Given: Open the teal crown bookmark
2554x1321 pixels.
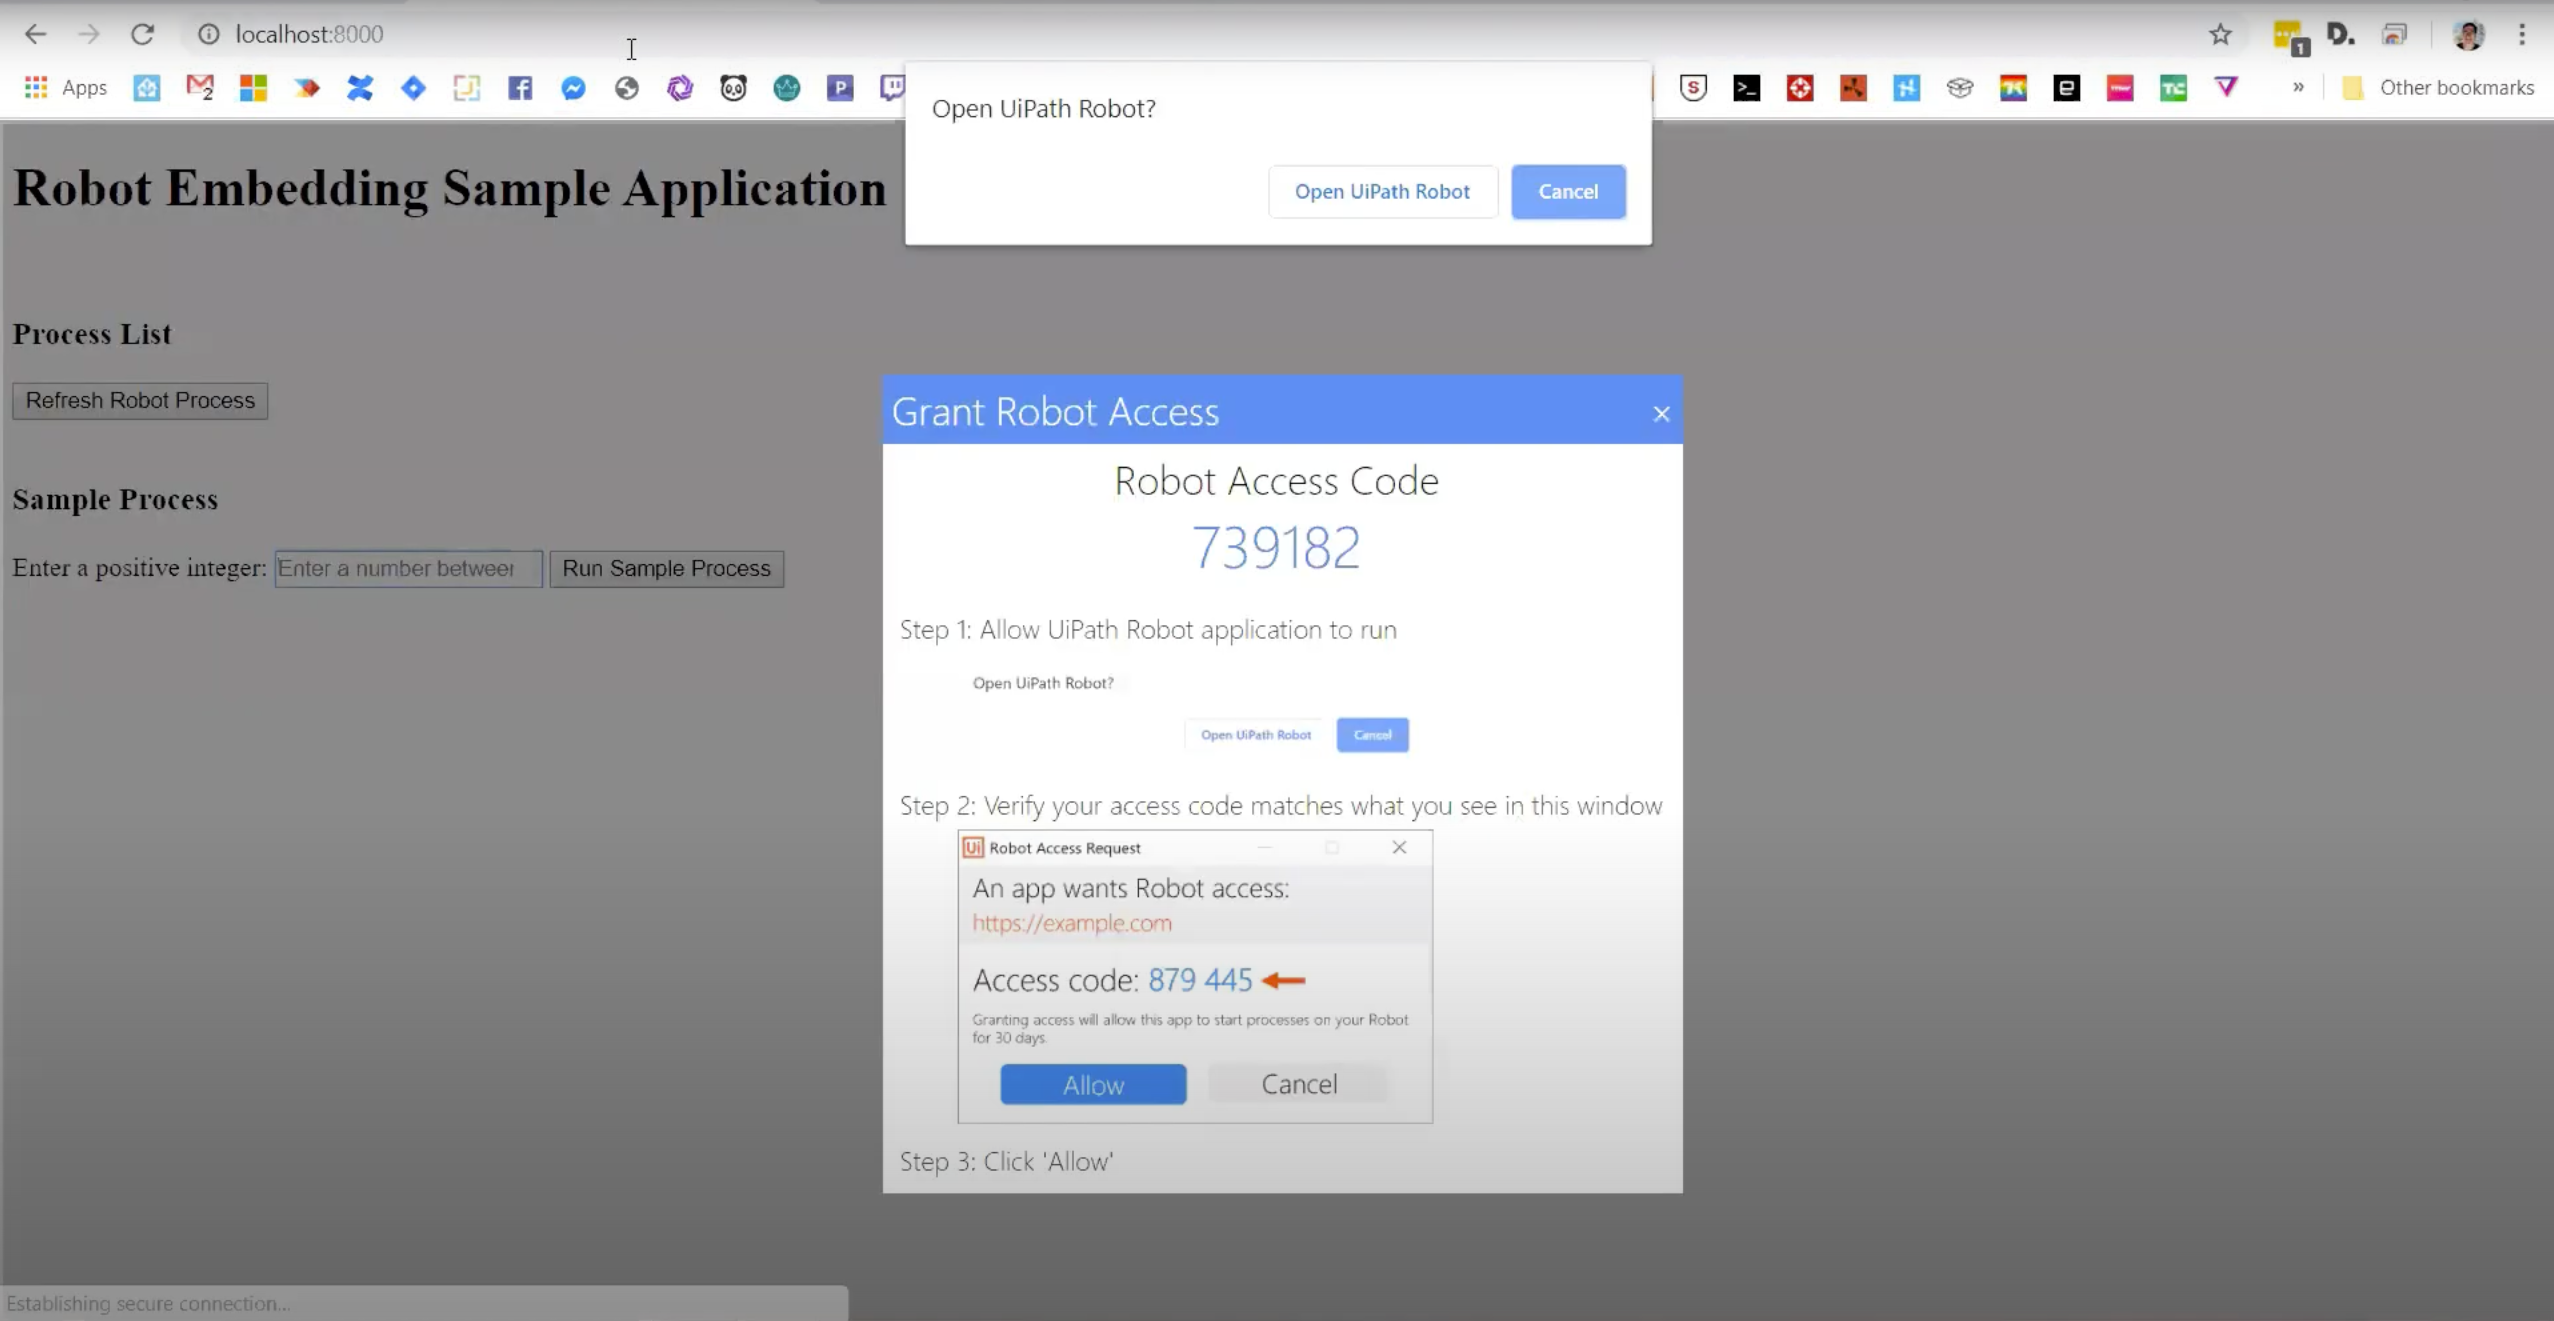Looking at the screenshot, I should [787, 88].
